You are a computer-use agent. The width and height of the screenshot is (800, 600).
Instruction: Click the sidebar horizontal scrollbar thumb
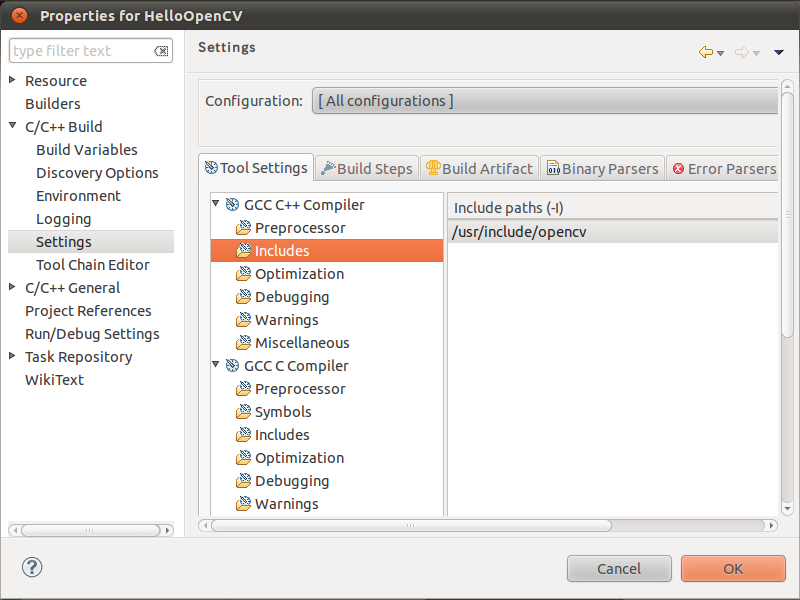click(90, 530)
